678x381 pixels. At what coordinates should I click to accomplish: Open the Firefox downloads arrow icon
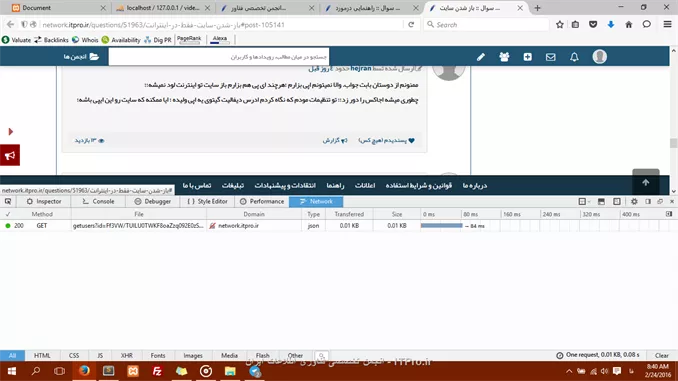(x=611, y=25)
